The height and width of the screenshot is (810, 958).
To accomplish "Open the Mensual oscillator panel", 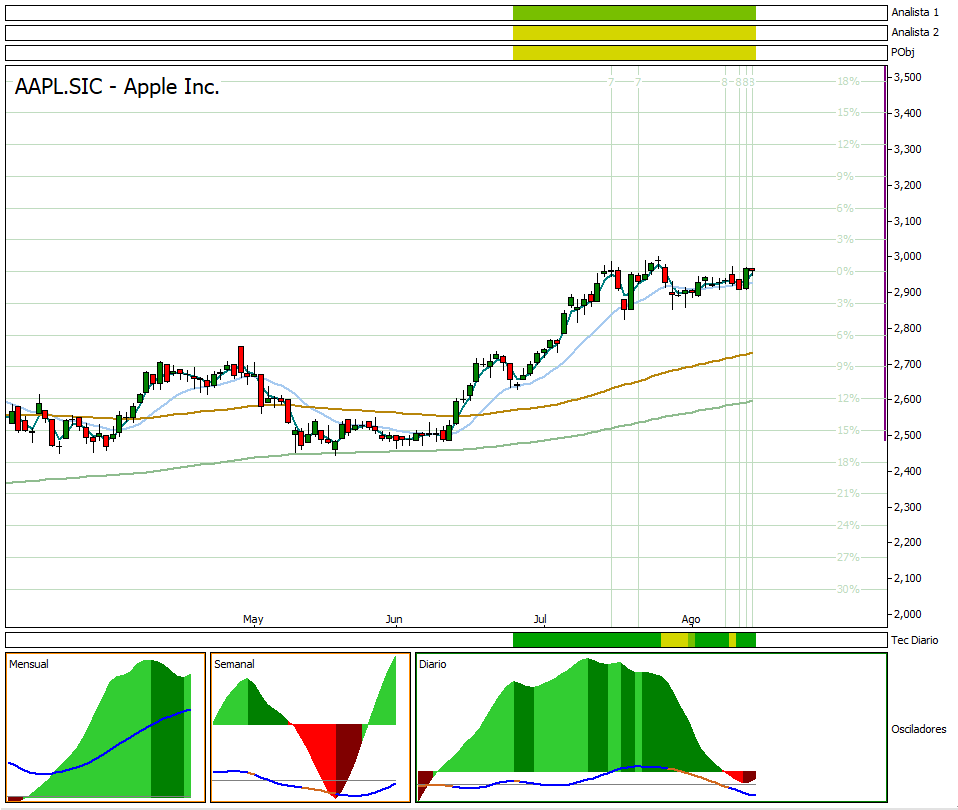I will (106, 727).
